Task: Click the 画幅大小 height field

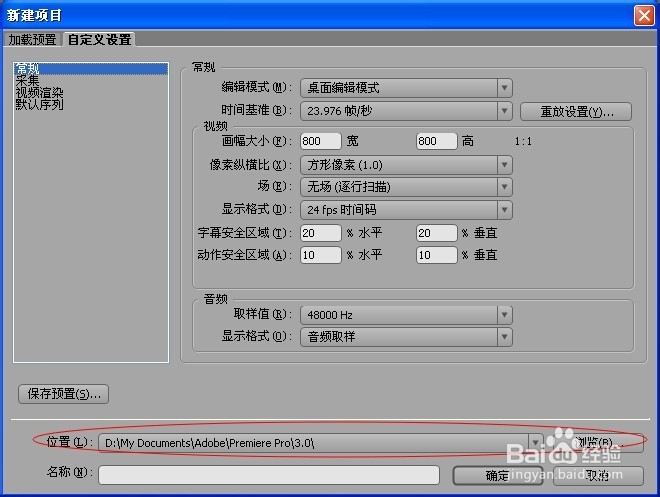Action: [x=436, y=141]
